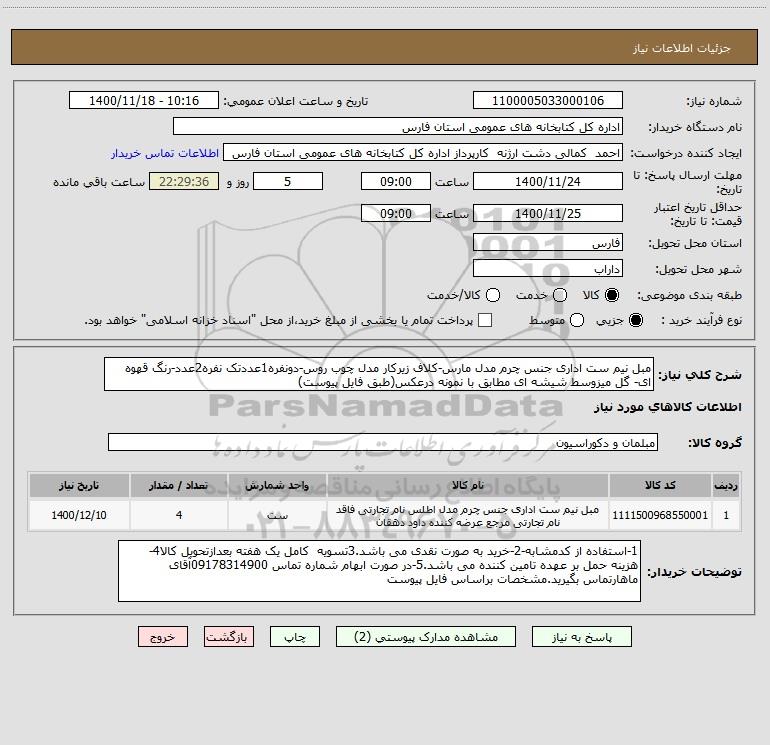This screenshot has width=770, height=745.
Task: Click the response deadline hour field, date 1400/11/24
Action: coord(396,182)
